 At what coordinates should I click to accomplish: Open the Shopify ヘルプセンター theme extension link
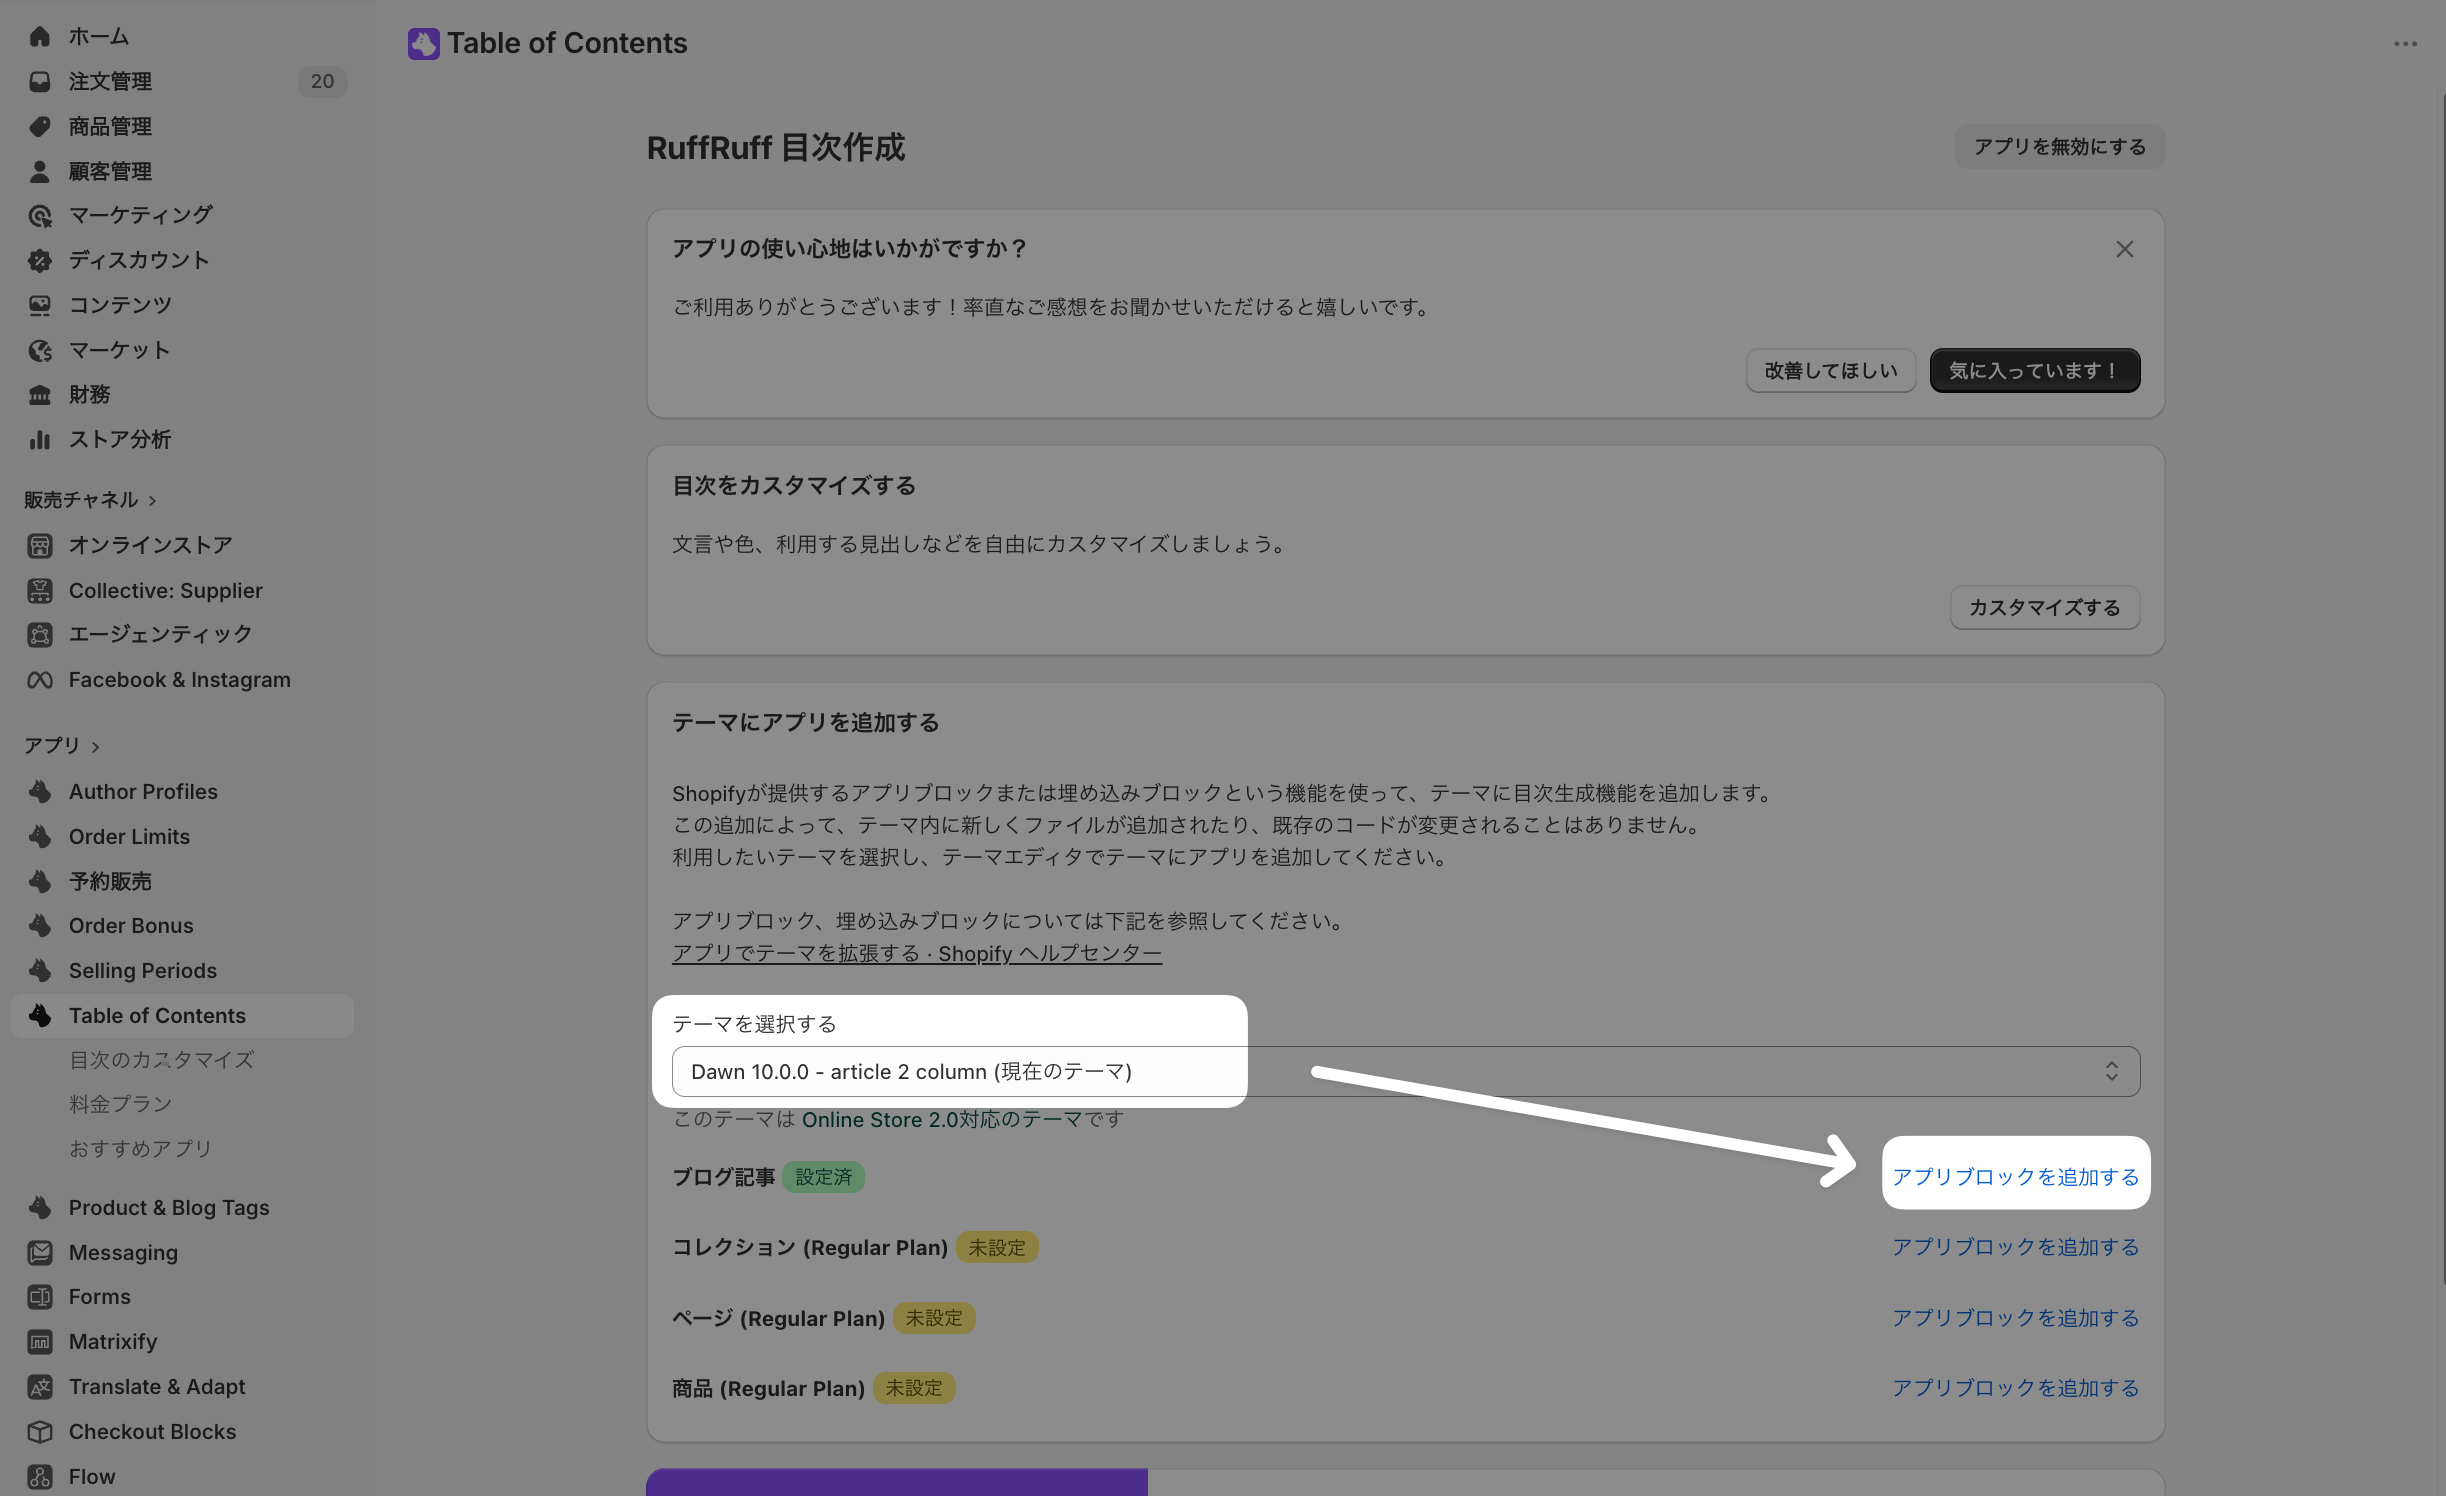(x=917, y=954)
